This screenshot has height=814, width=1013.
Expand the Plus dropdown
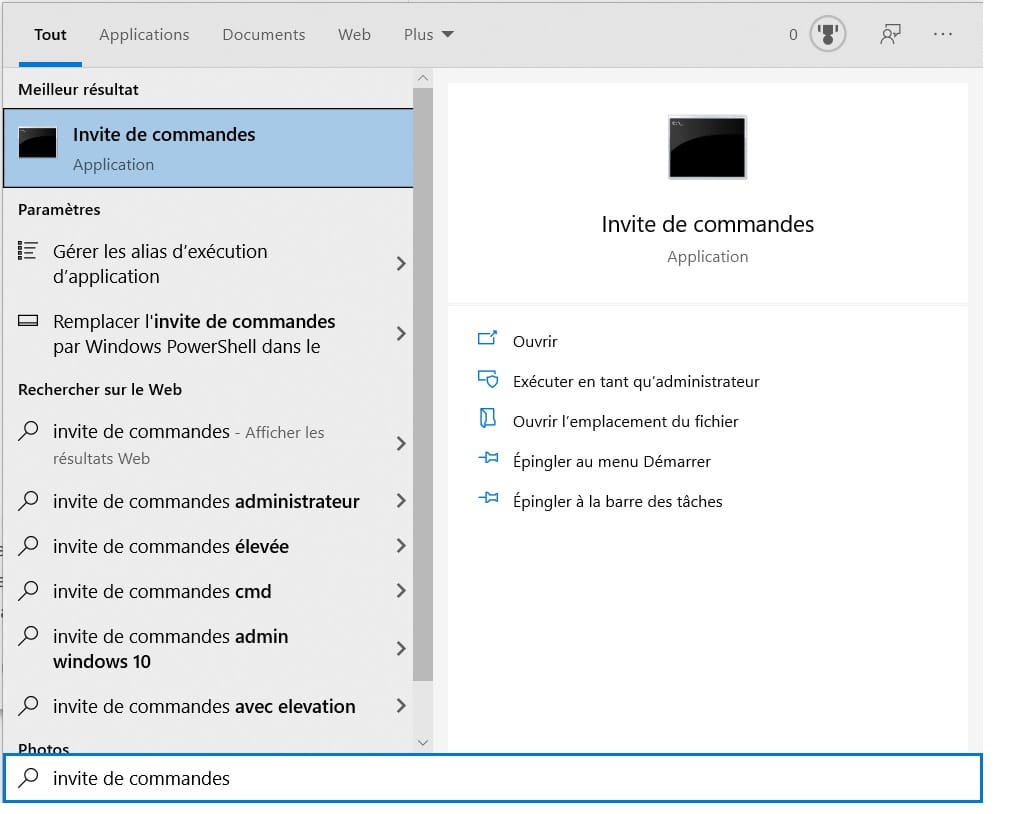[428, 35]
